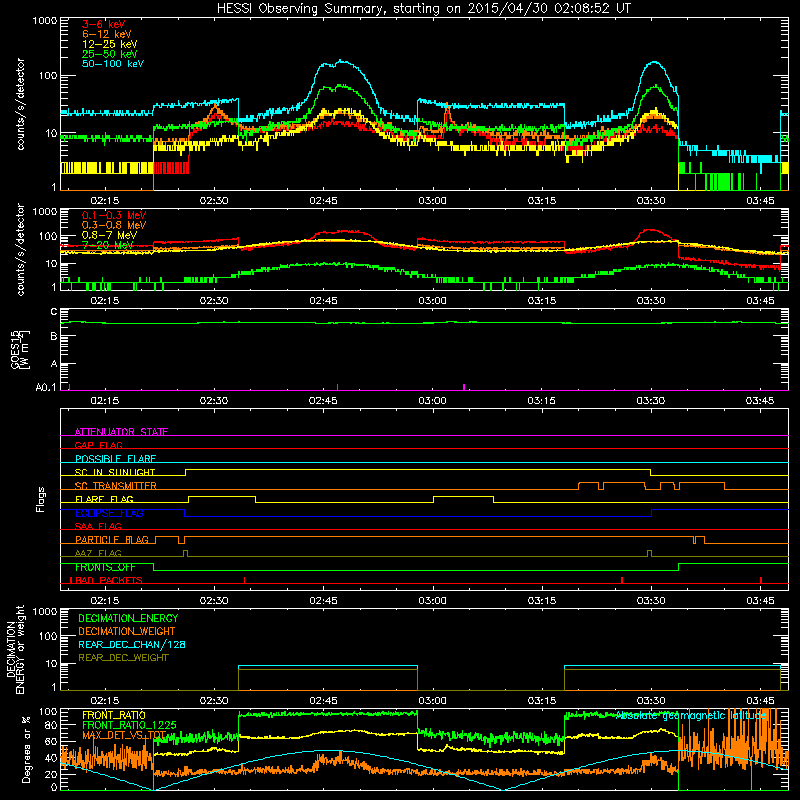Click the SC_IN_SUNLIGHT label

click(115, 472)
